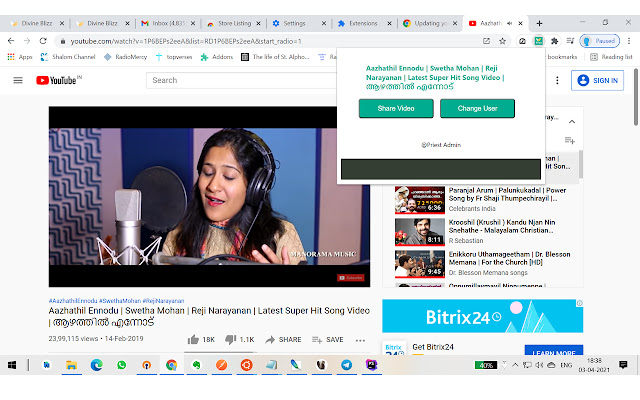Click the YouTube Search field

click(243, 80)
